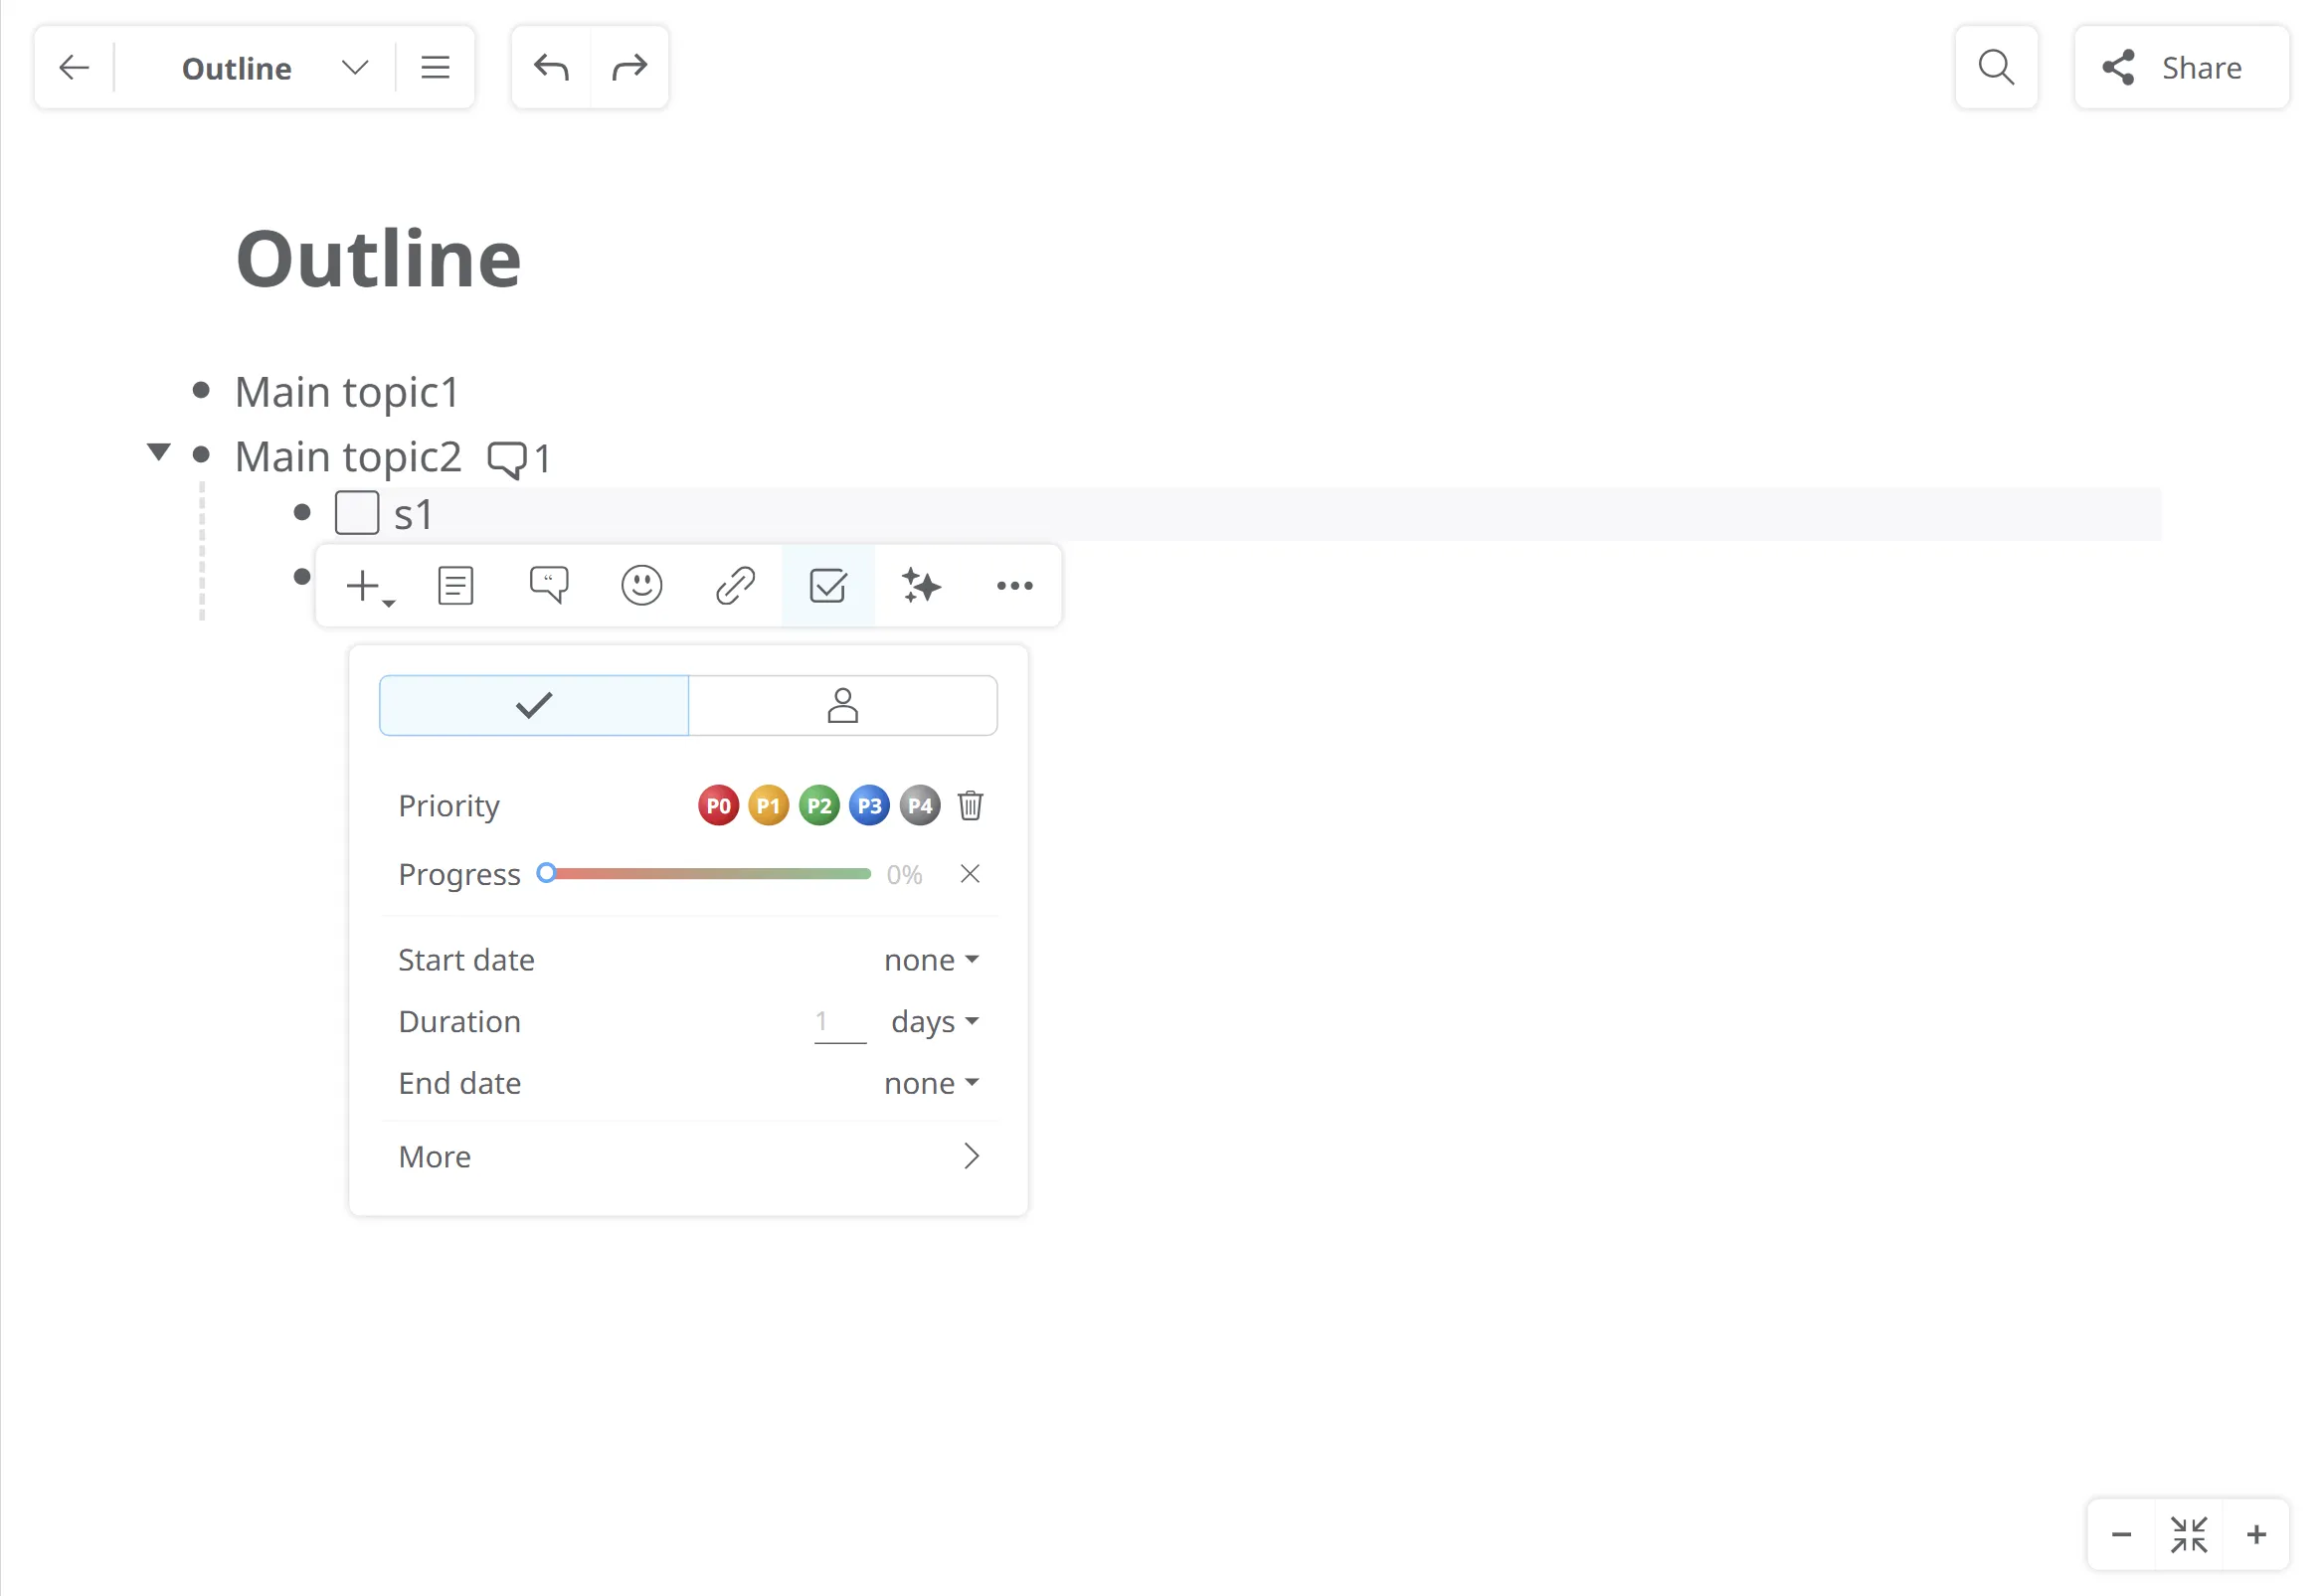
Task: Check the s1 task checkbox
Action: click(x=357, y=514)
